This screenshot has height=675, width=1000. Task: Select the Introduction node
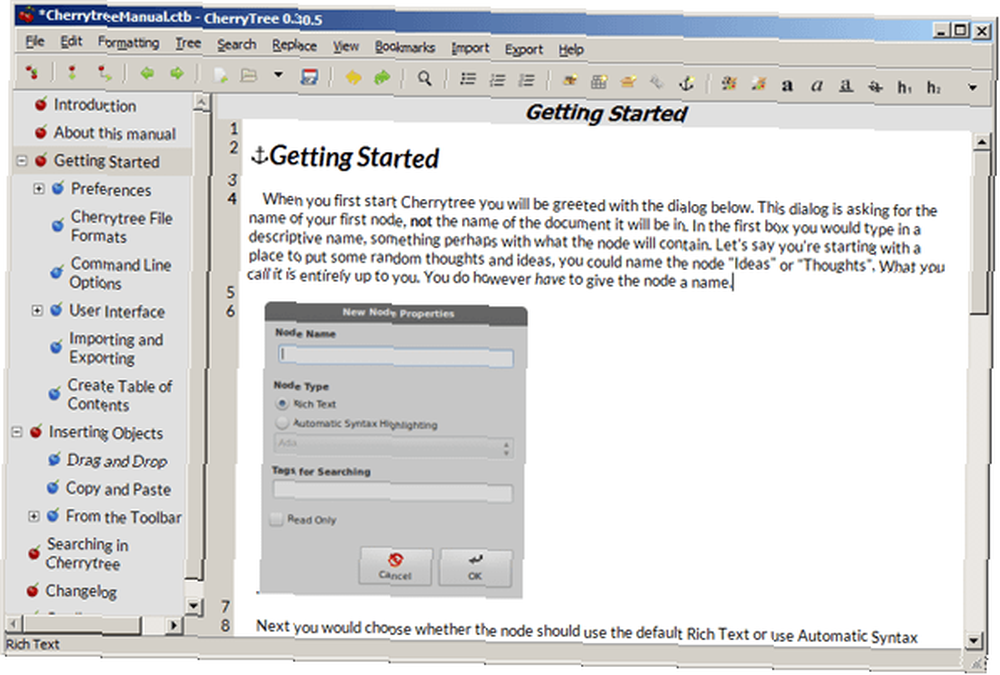[x=94, y=105]
